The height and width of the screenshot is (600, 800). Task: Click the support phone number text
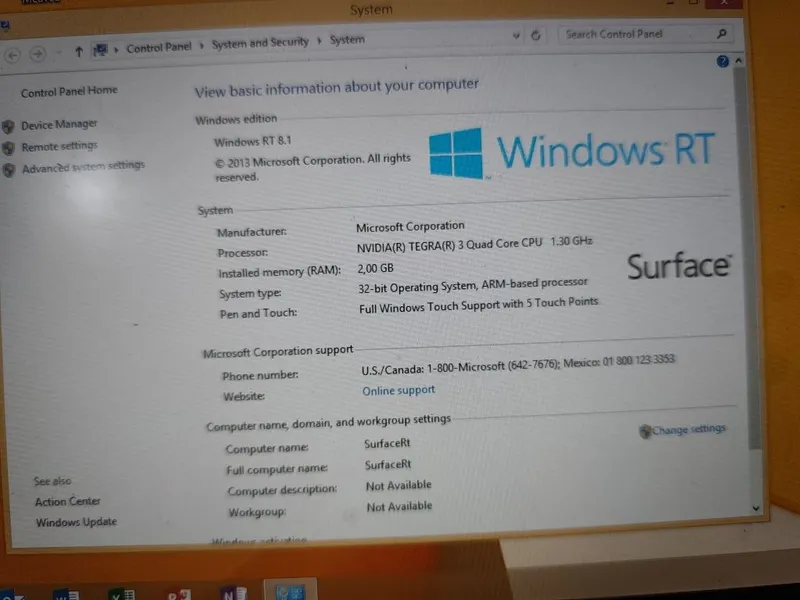click(518, 365)
